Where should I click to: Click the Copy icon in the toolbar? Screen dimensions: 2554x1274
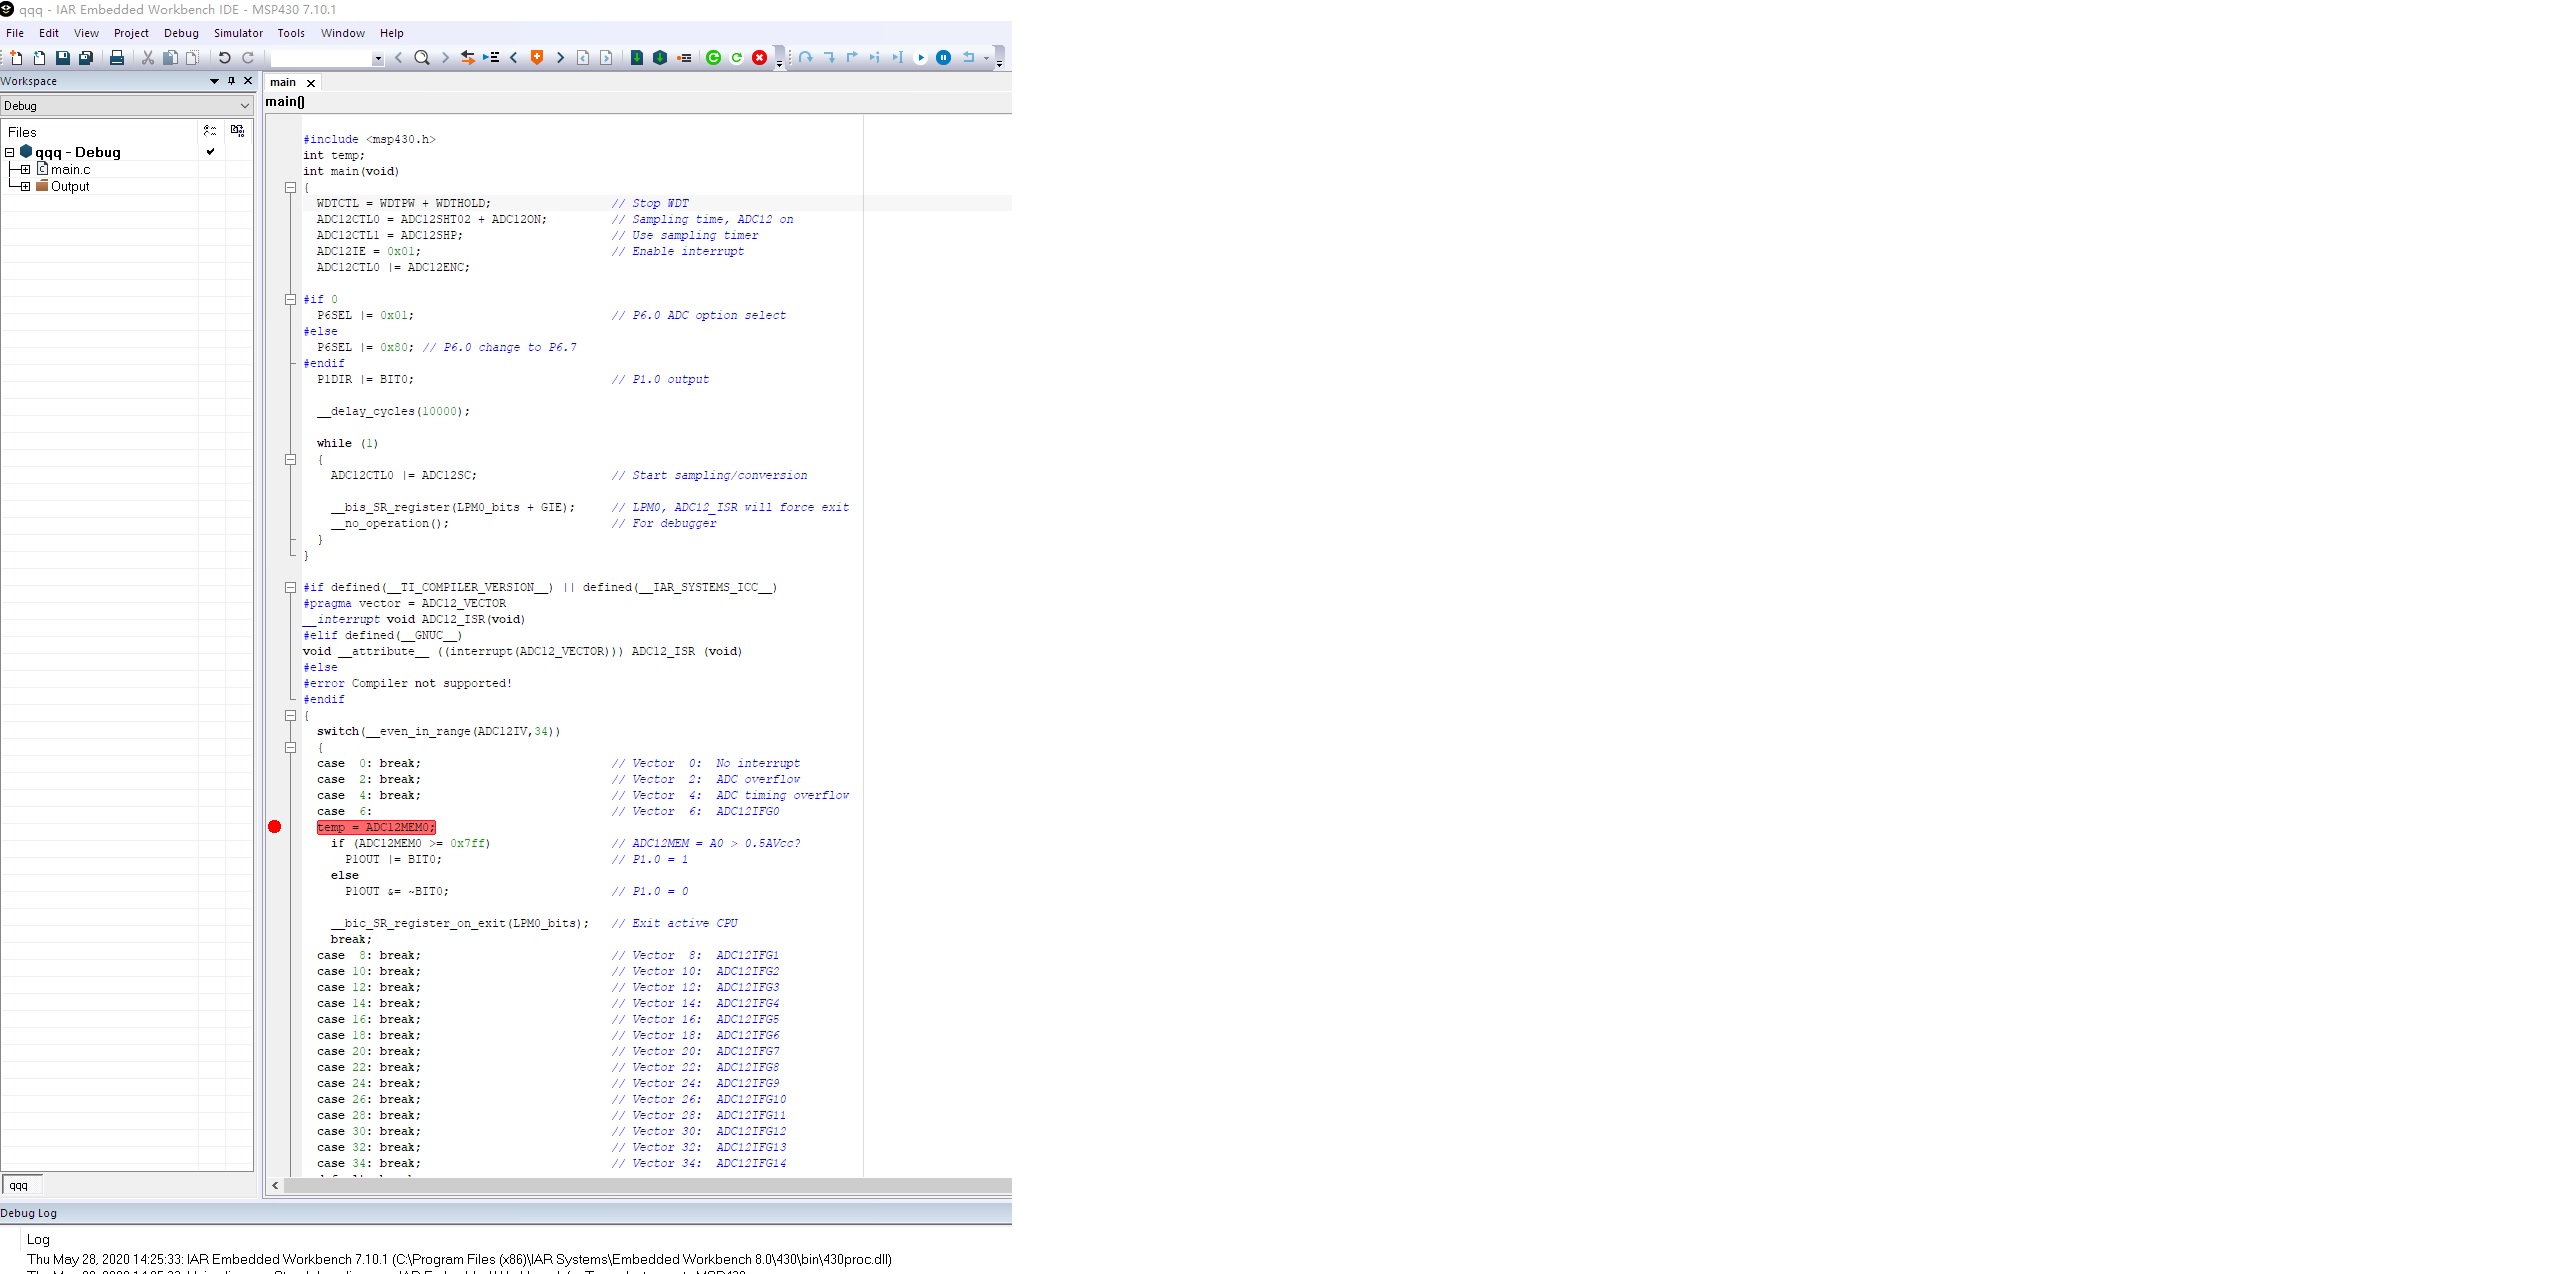[170, 58]
